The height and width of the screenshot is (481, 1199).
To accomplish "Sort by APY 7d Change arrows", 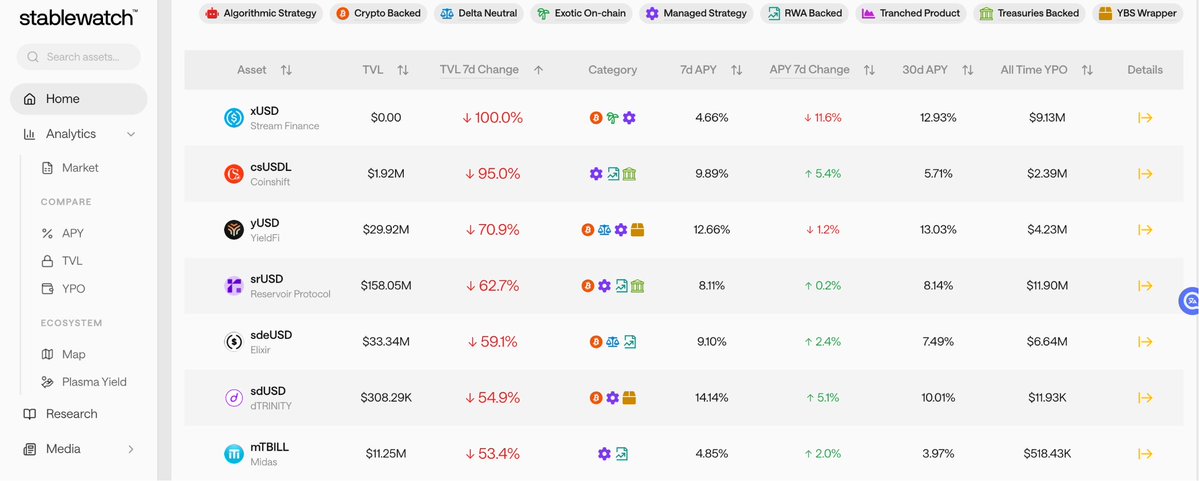I will pyautogui.click(x=869, y=70).
